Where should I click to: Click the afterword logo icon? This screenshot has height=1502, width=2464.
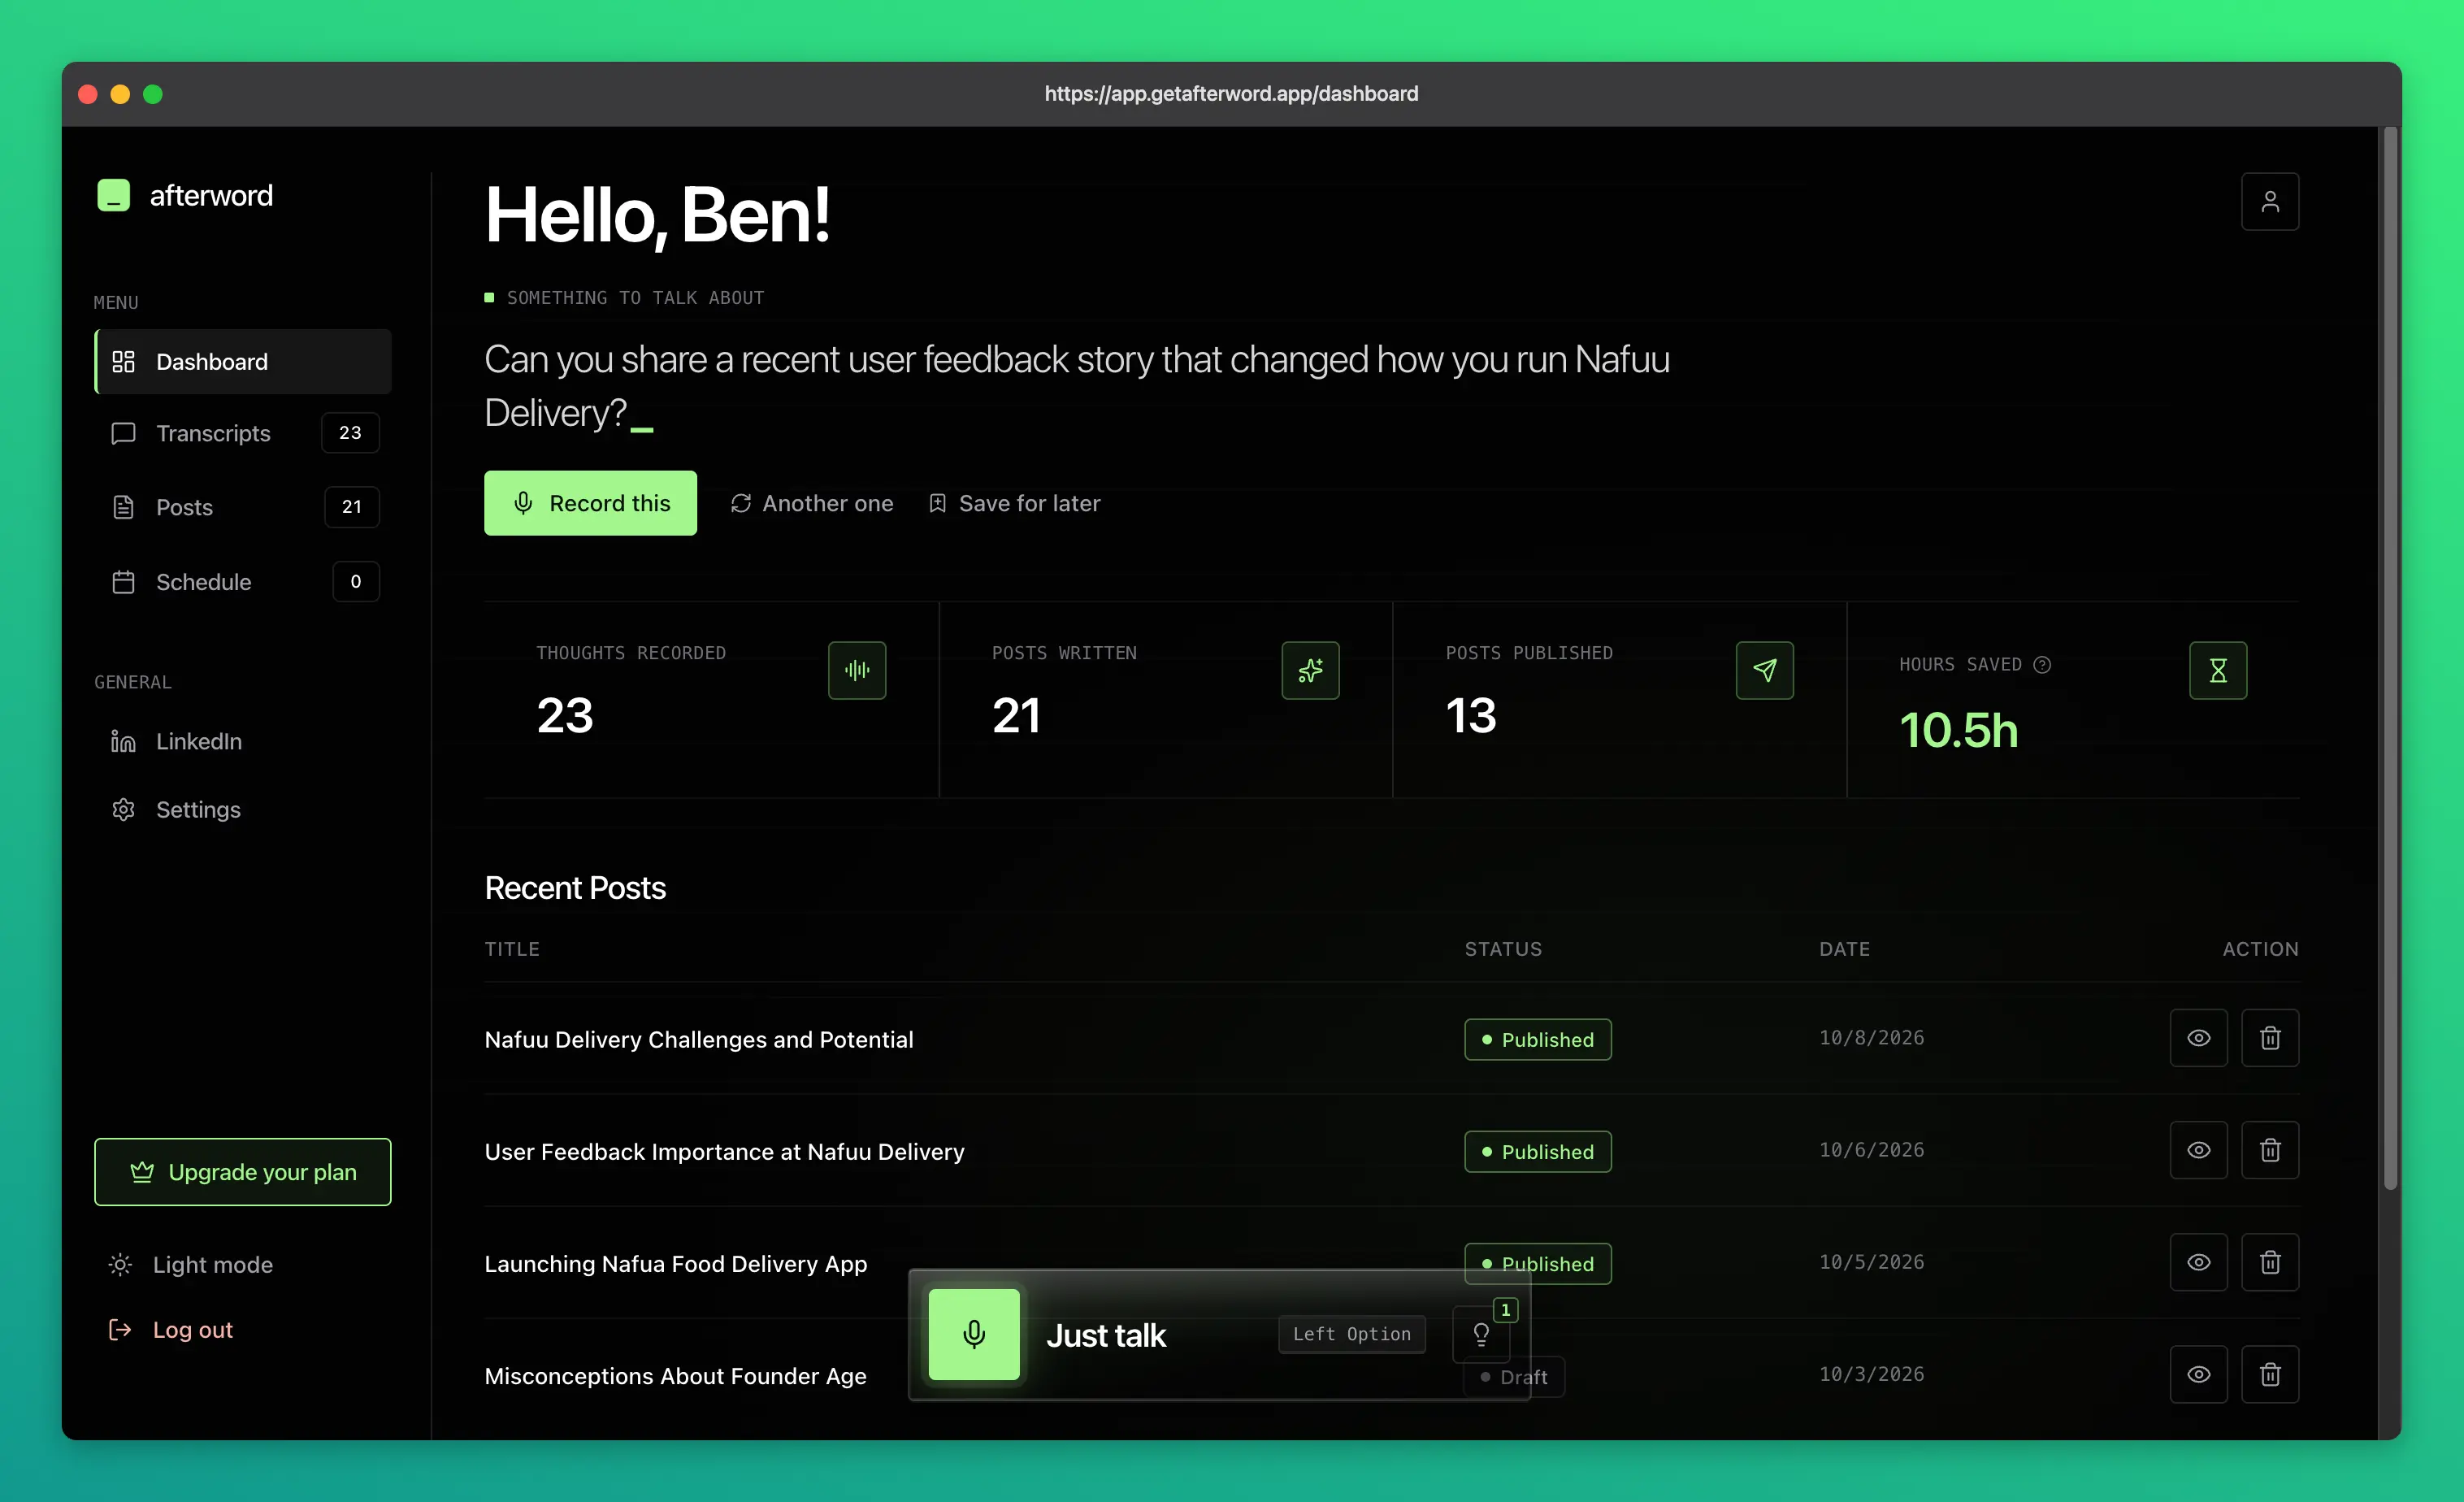(x=114, y=195)
